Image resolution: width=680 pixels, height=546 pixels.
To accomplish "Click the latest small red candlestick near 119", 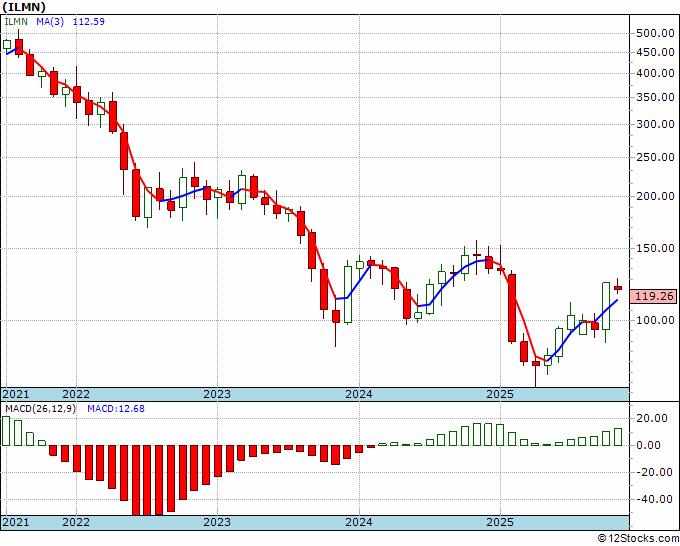I will tap(618, 288).
